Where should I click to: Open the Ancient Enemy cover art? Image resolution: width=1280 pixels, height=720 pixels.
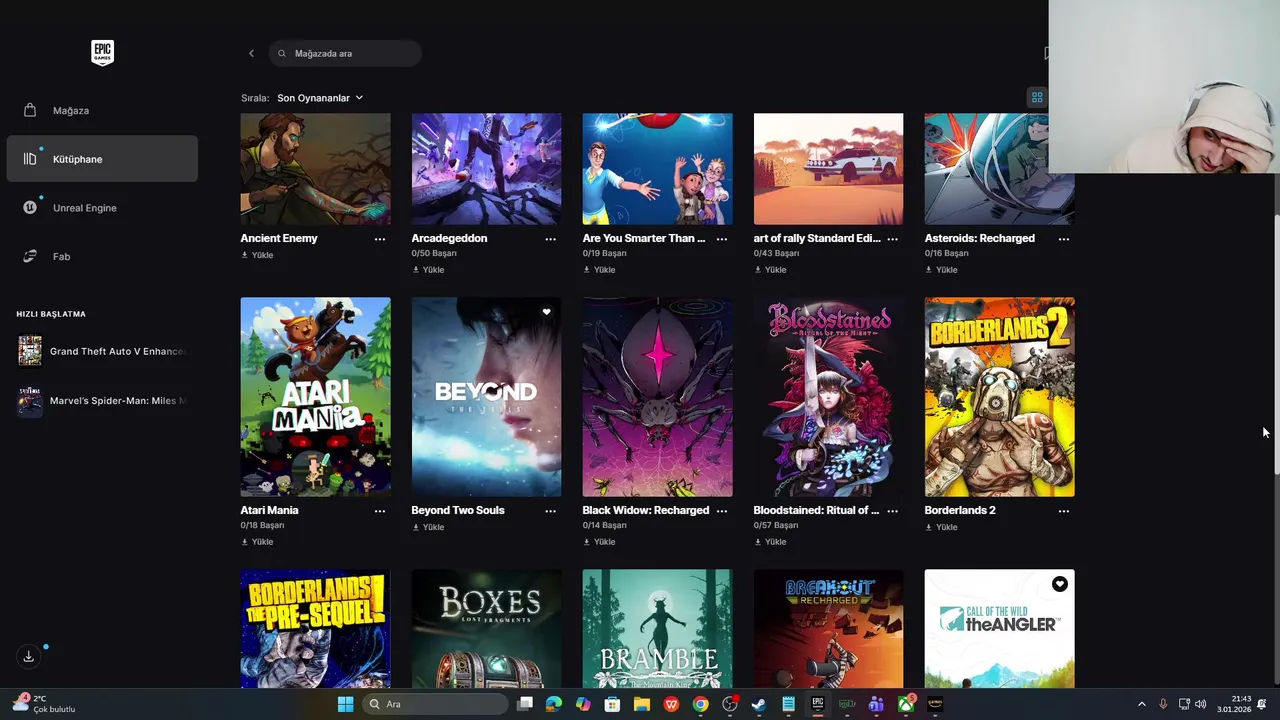point(315,169)
